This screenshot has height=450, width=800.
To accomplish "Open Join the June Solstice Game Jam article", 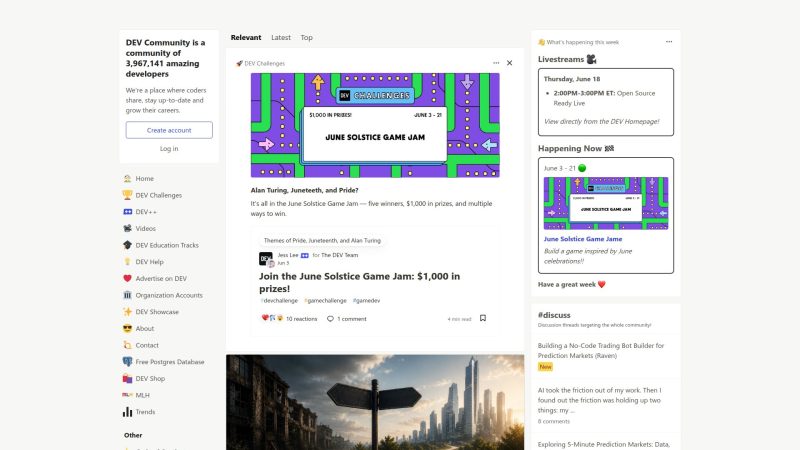I will pyautogui.click(x=359, y=282).
